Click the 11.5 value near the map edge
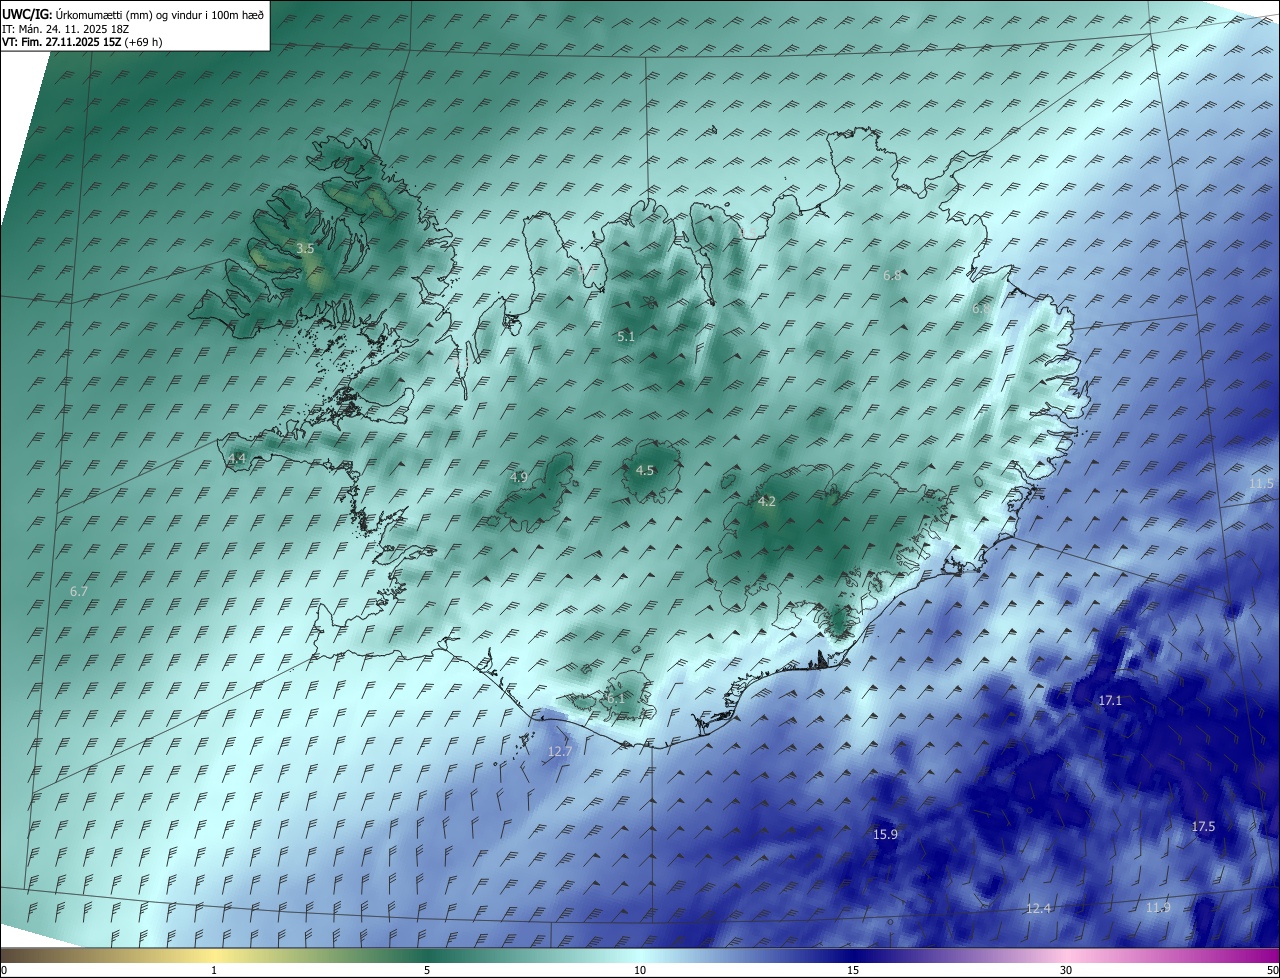The height and width of the screenshot is (978, 1280). click(x=1261, y=483)
